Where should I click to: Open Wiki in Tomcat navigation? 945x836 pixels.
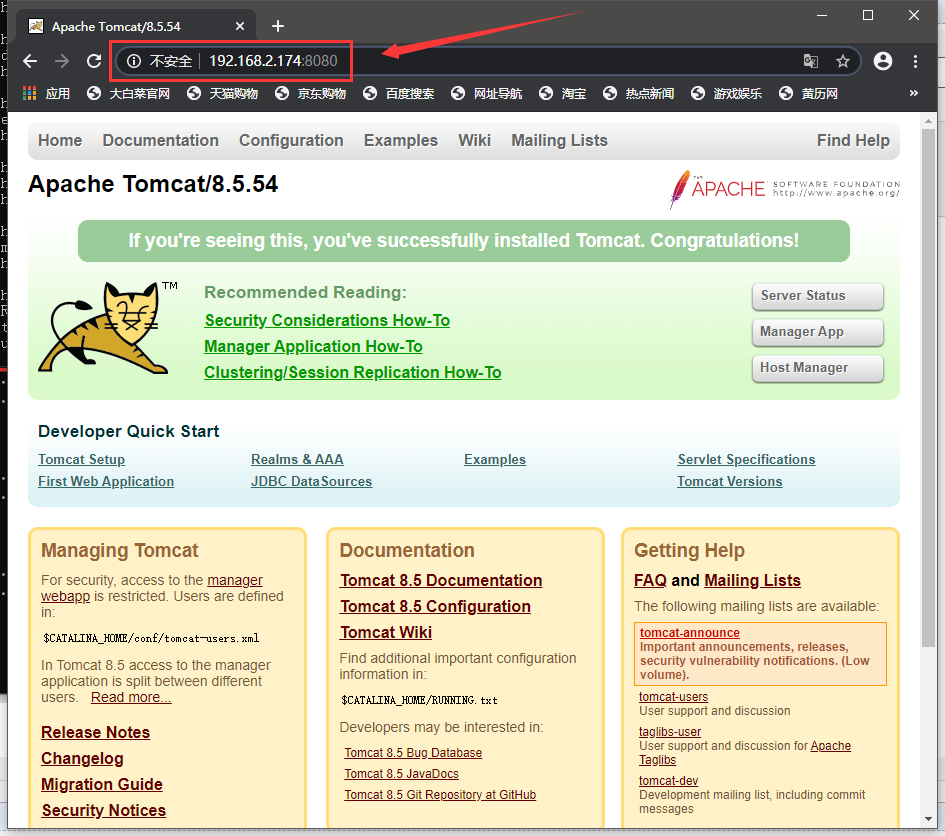pyautogui.click(x=474, y=140)
